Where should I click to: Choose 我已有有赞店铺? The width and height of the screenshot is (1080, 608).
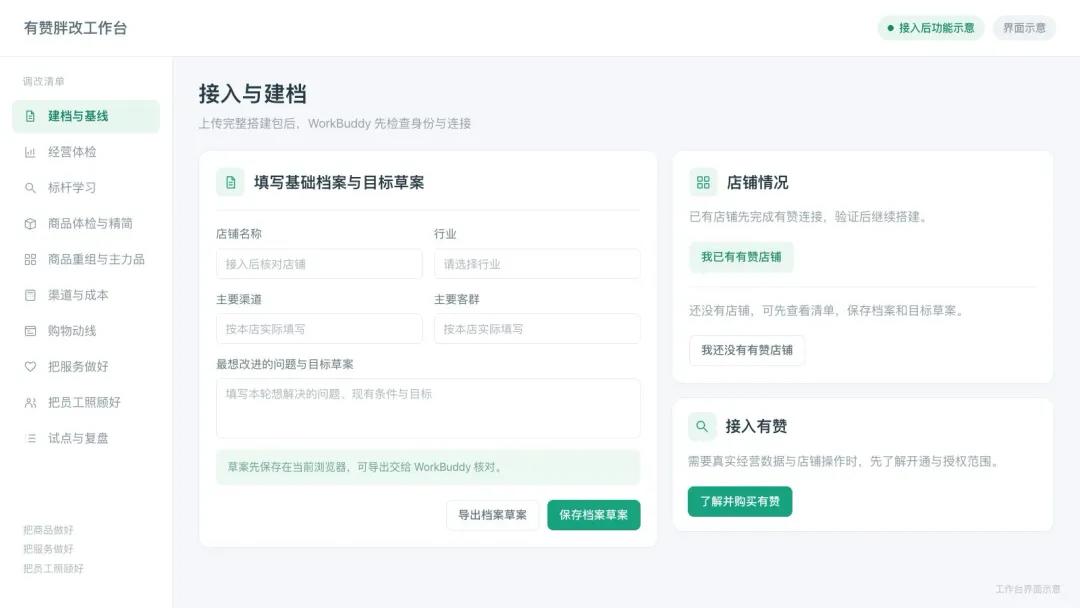(741, 257)
